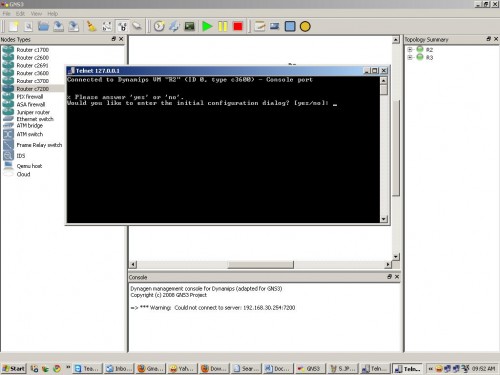Select ASA firewall node type
The height and width of the screenshot is (375, 500).
coord(31,104)
